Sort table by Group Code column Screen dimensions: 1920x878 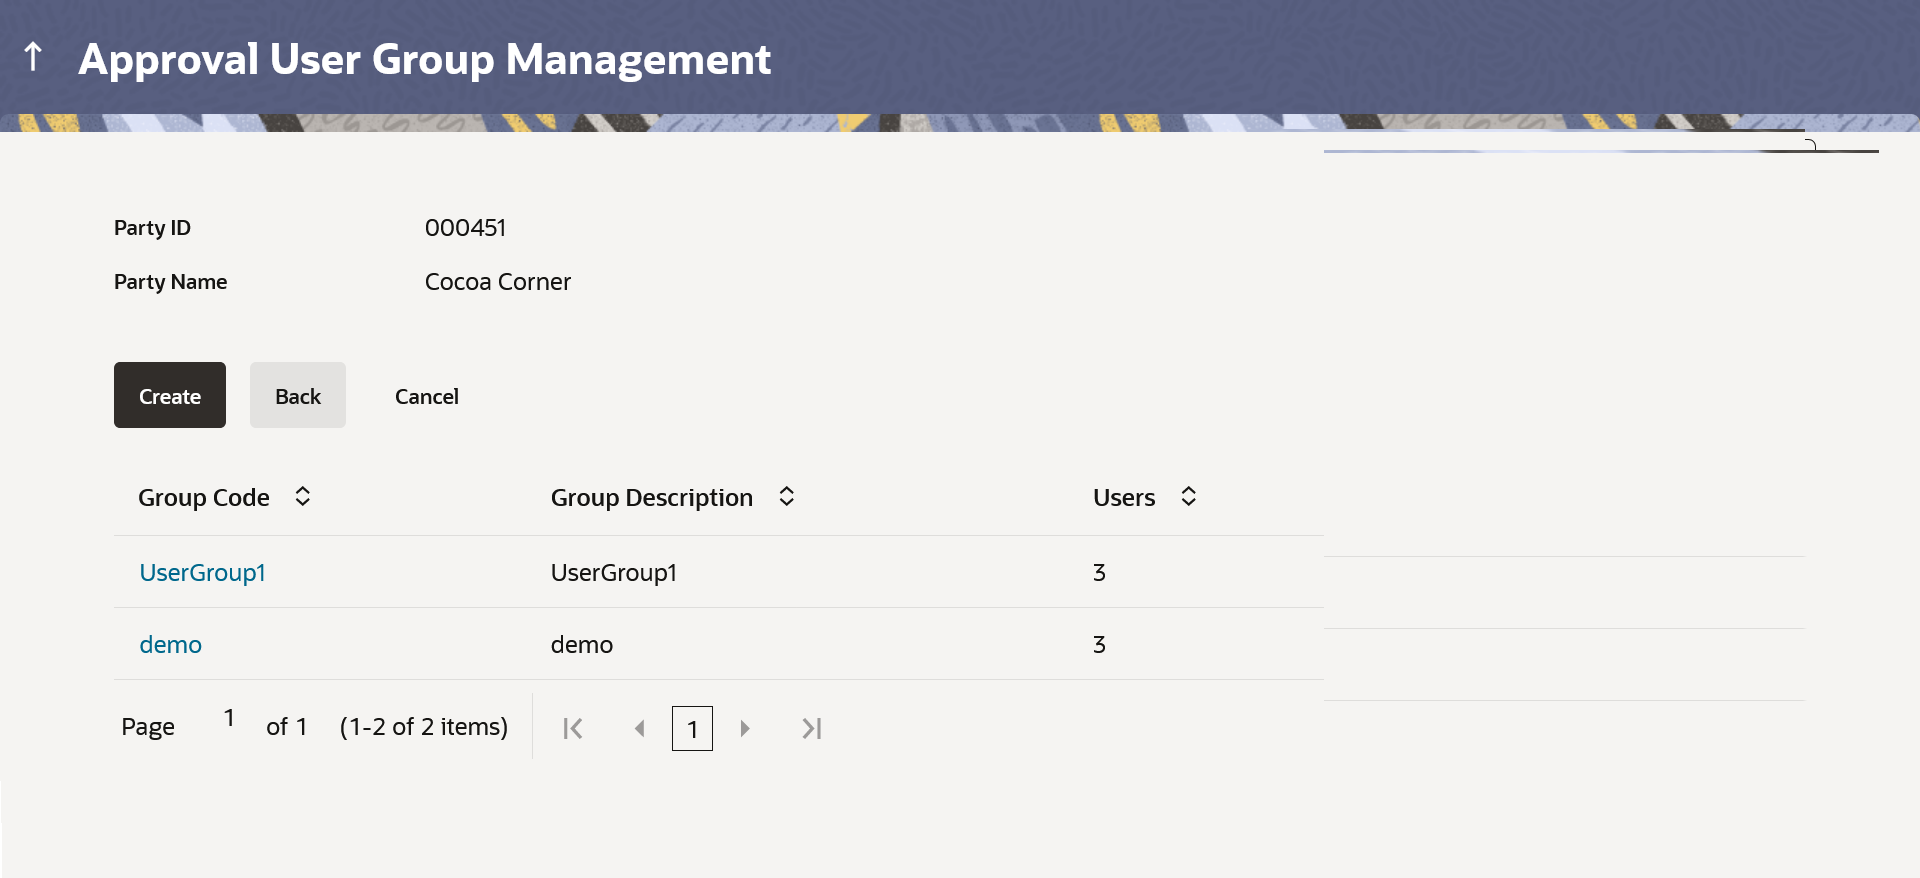pos(303,496)
